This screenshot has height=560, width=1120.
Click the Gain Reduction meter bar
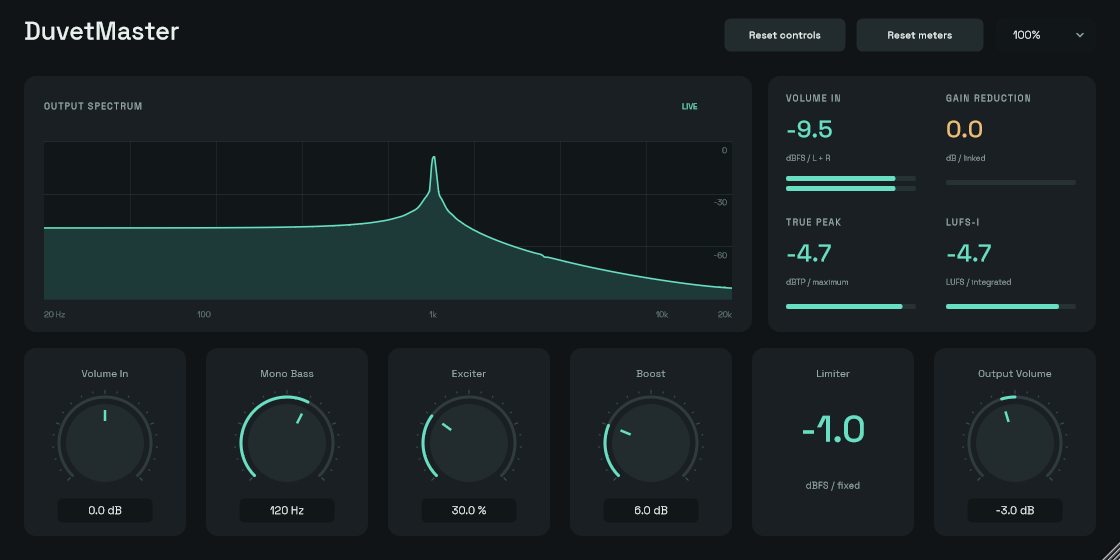coord(1011,183)
